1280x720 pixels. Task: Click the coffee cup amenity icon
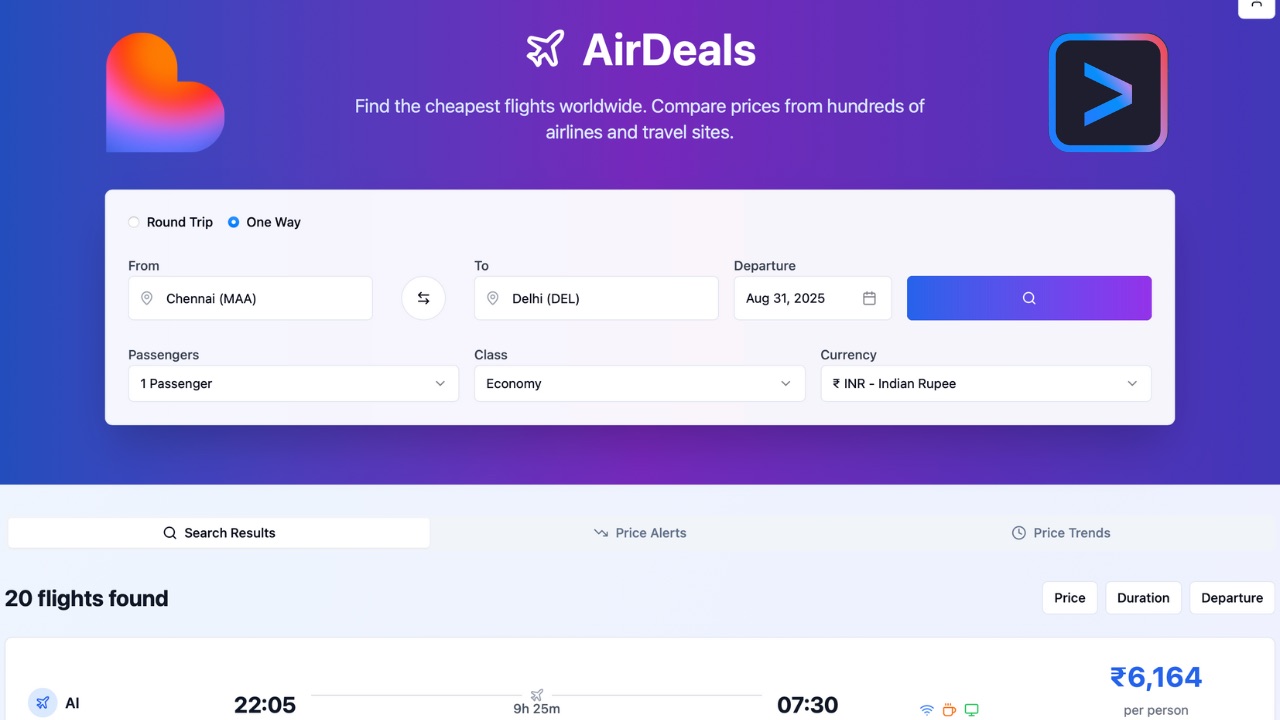pyautogui.click(x=949, y=710)
